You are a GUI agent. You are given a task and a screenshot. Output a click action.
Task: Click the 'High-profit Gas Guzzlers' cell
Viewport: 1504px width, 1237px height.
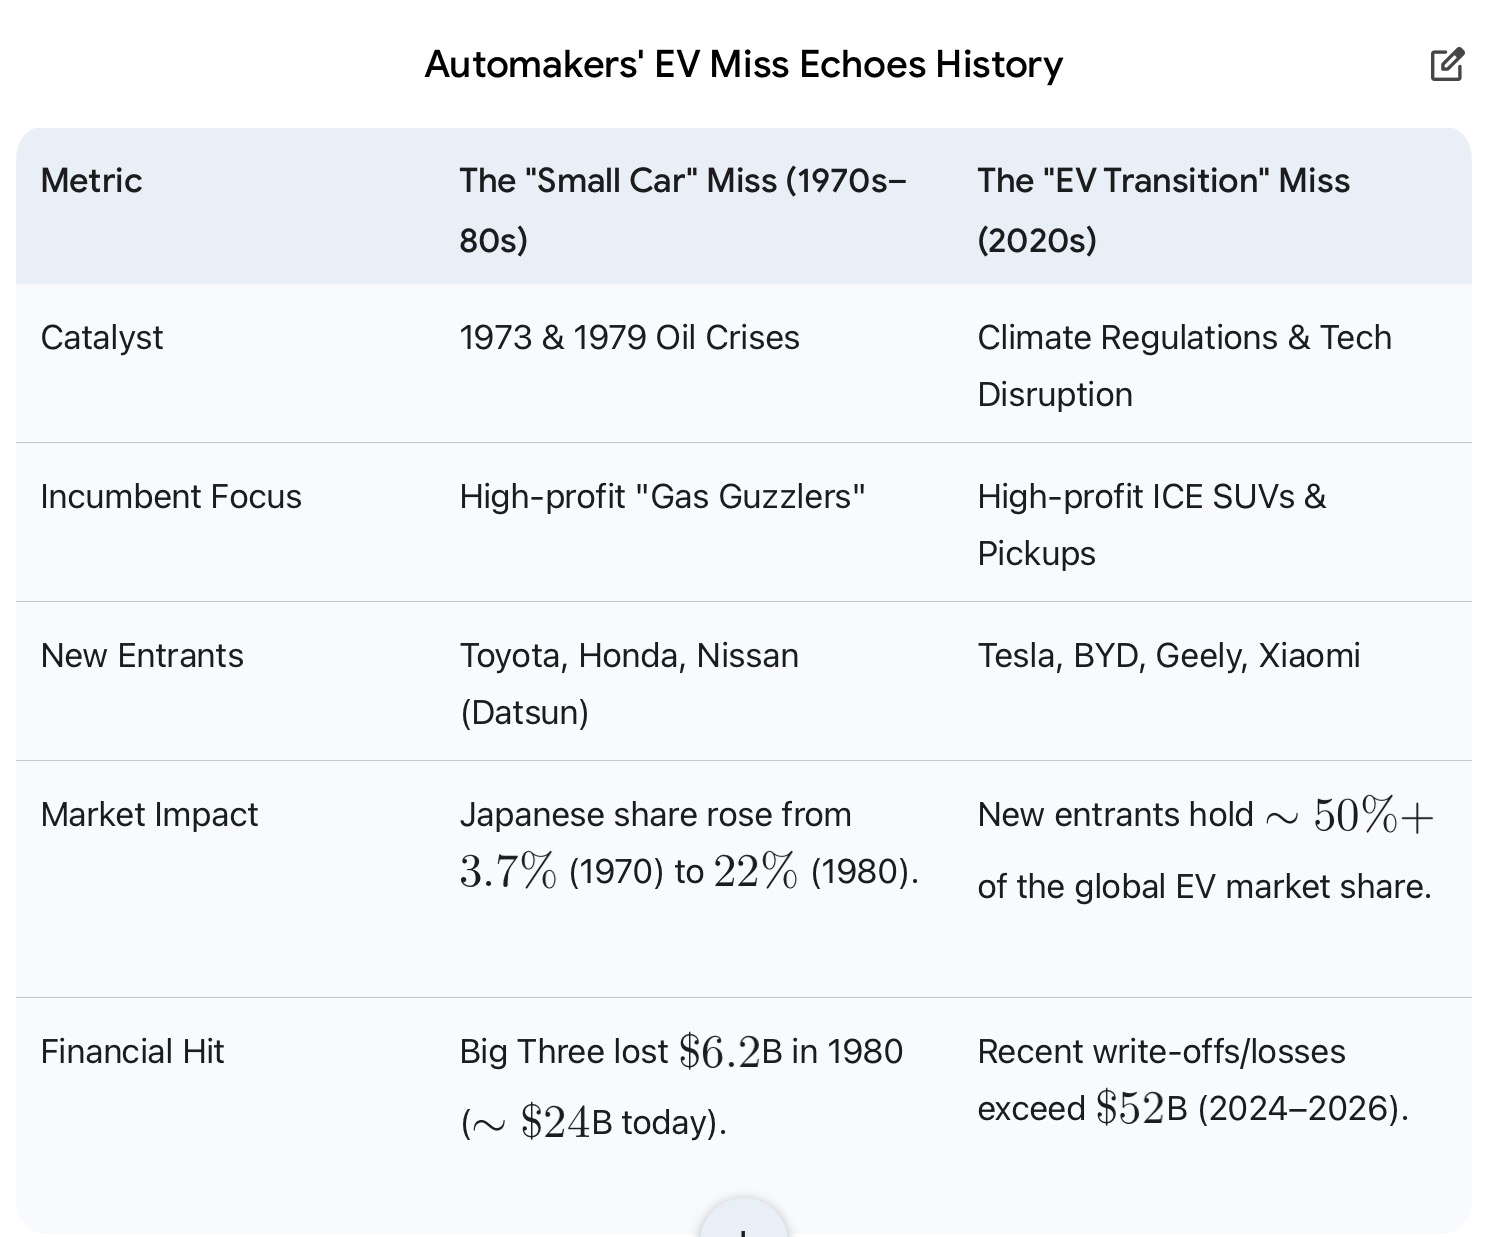point(662,497)
